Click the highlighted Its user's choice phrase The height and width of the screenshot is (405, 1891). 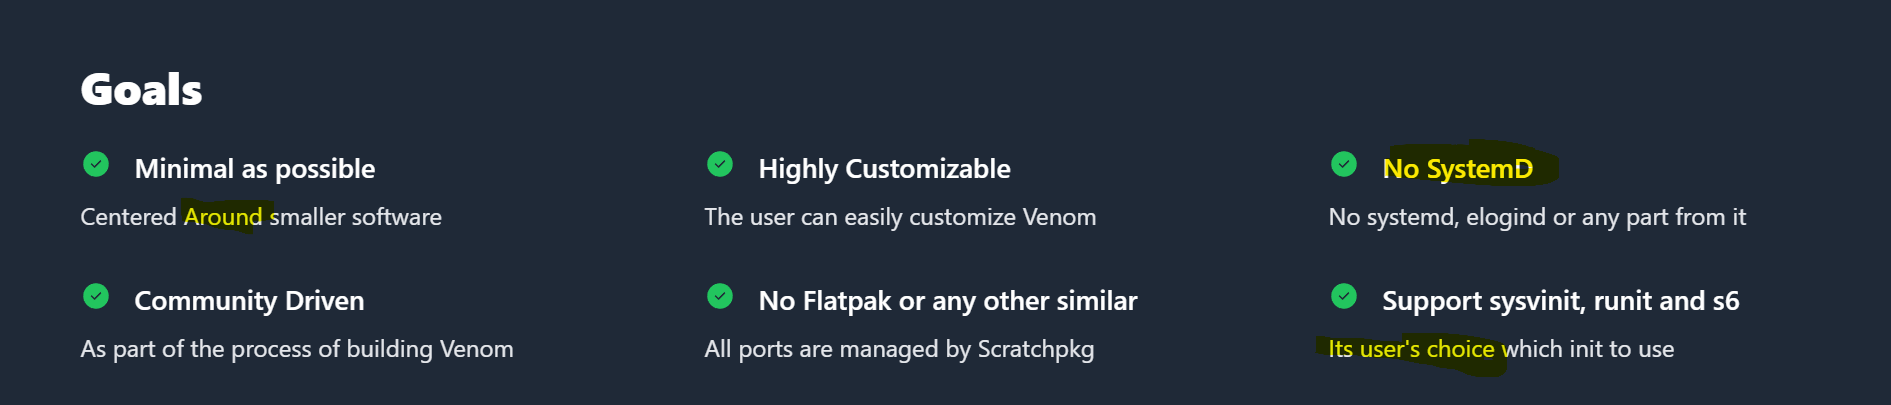pos(1411,349)
